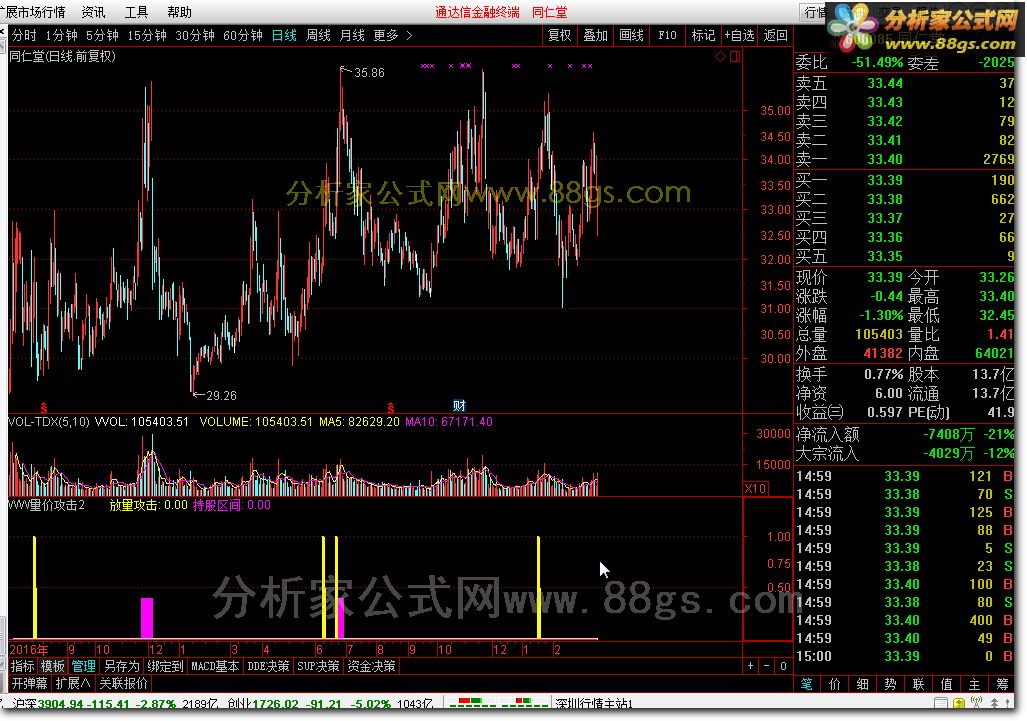This screenshot has width=1027, height=721.
Task: Click the plus zoom button below the indicator pane
Action: (751, 666)
